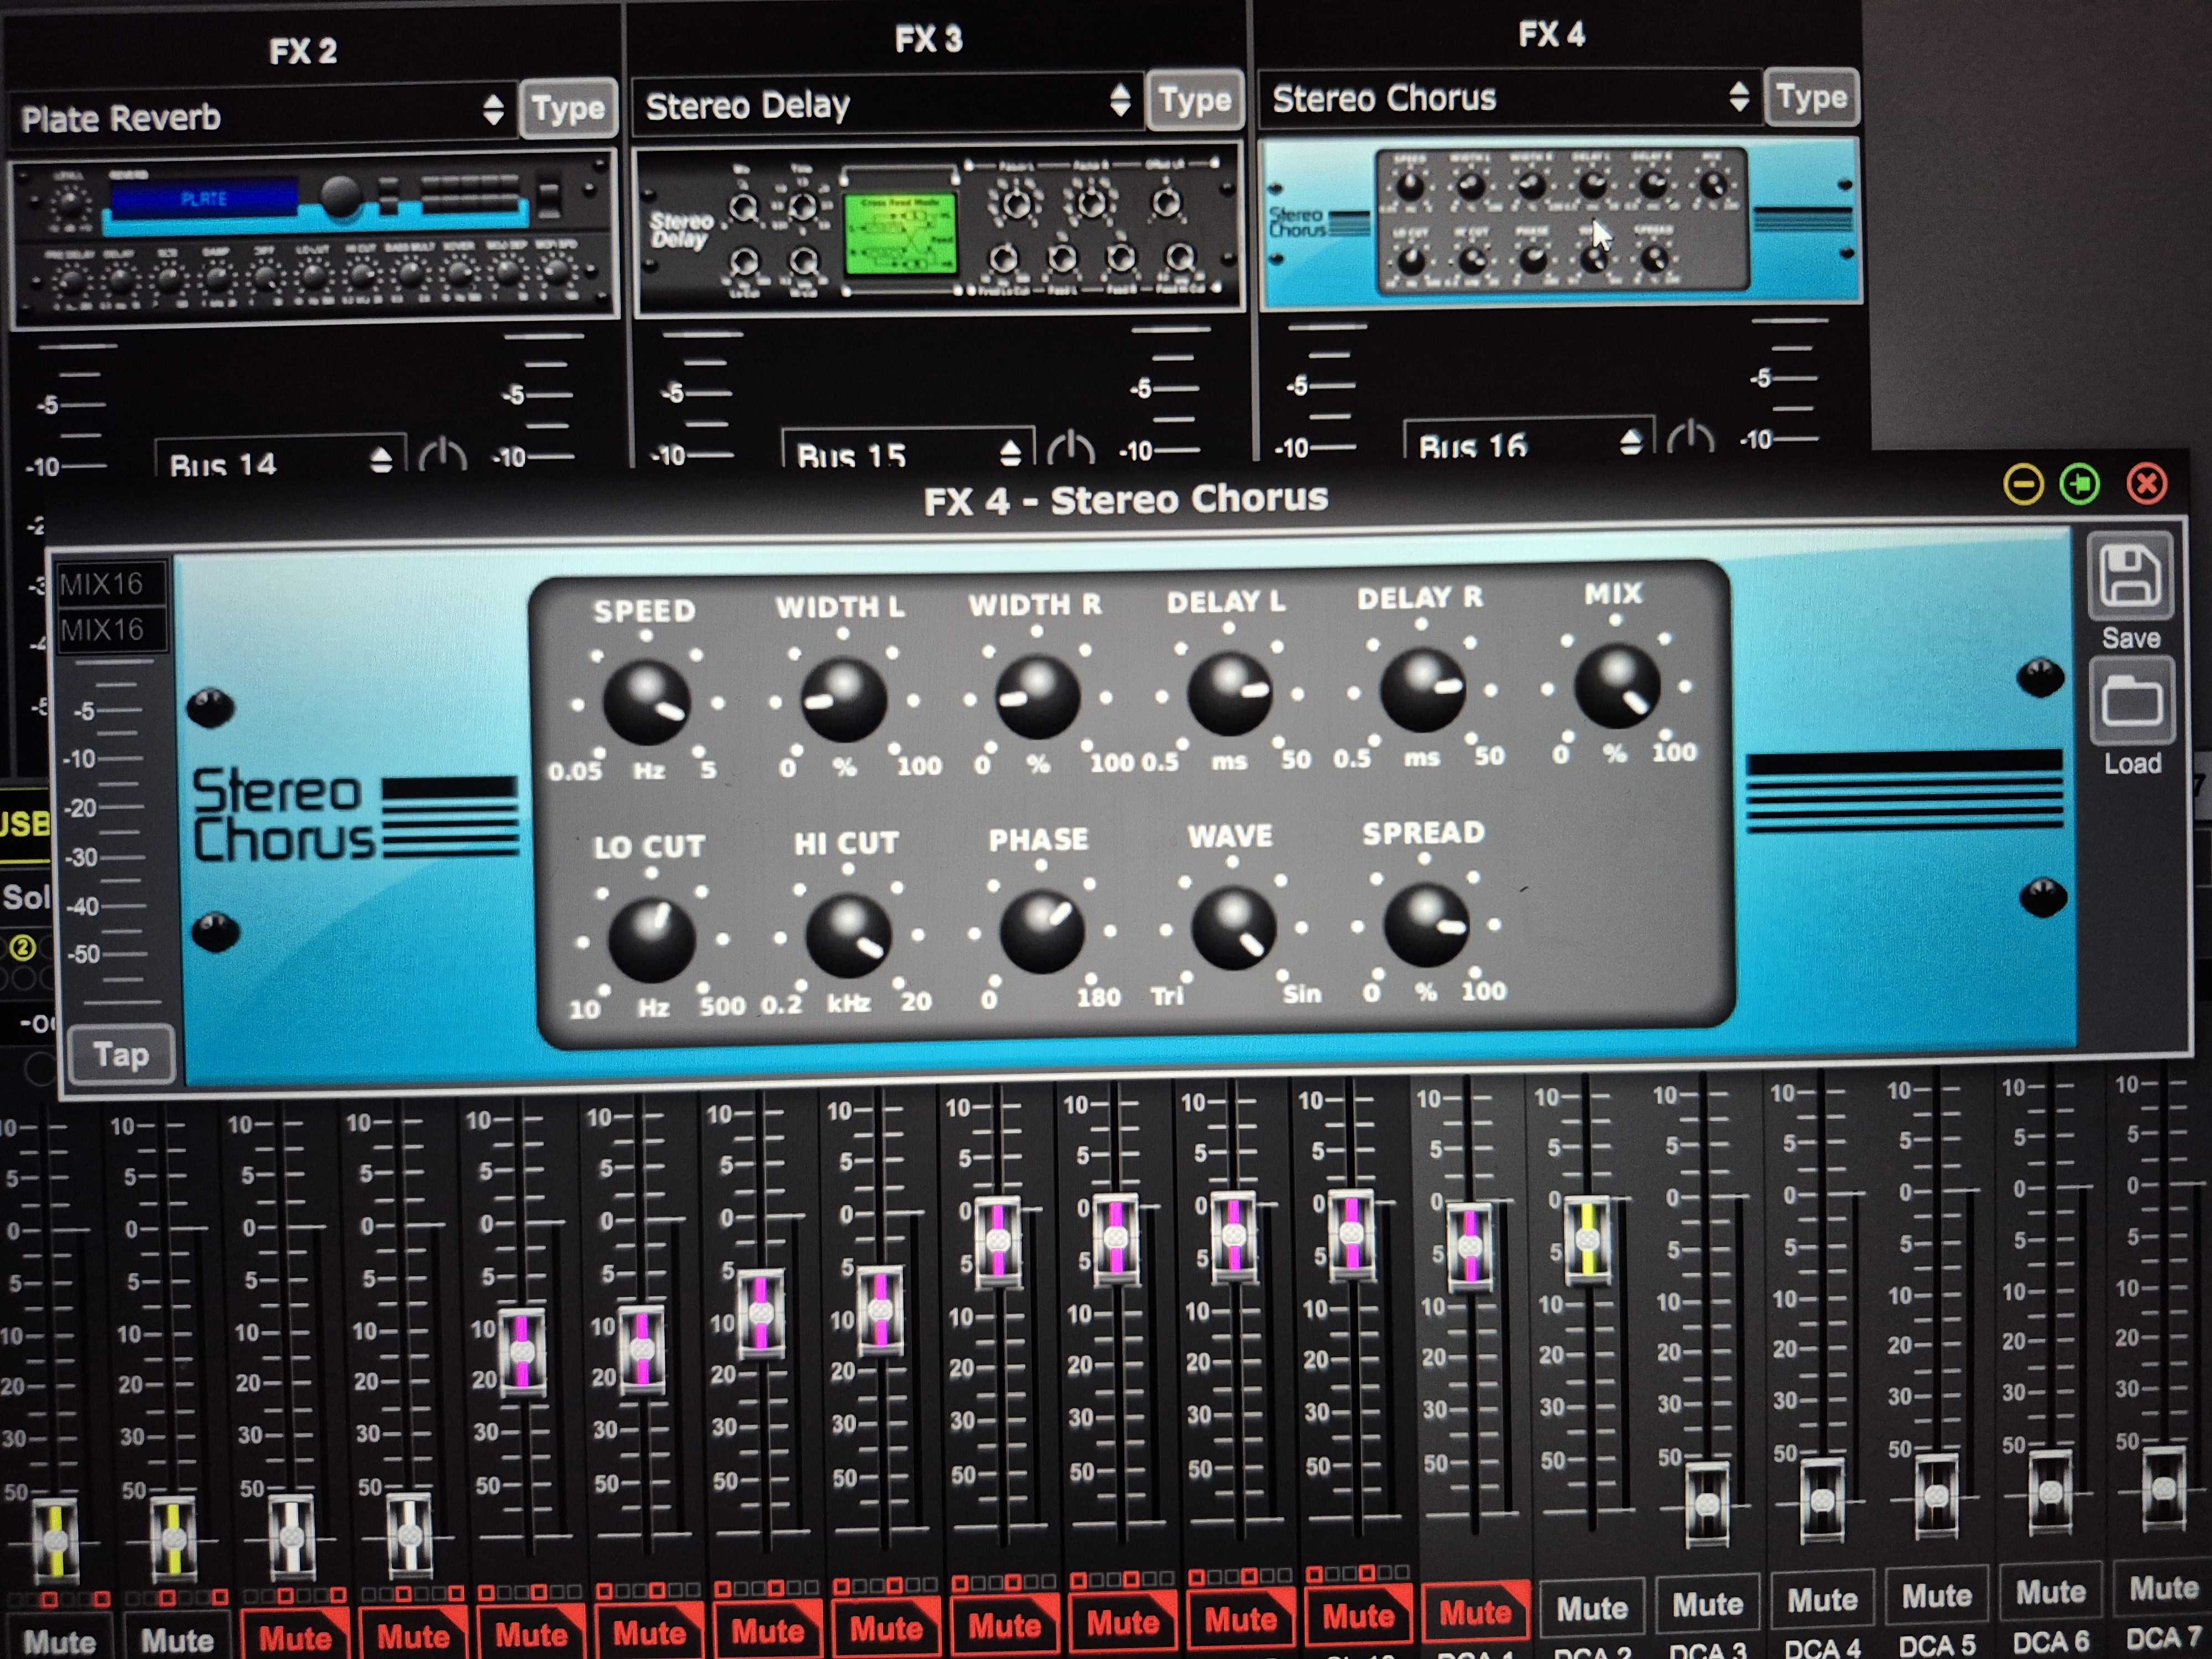Toggle the power icon next to Bus 16
Screen dimensions: 2212x1659
click(1690, 437)
